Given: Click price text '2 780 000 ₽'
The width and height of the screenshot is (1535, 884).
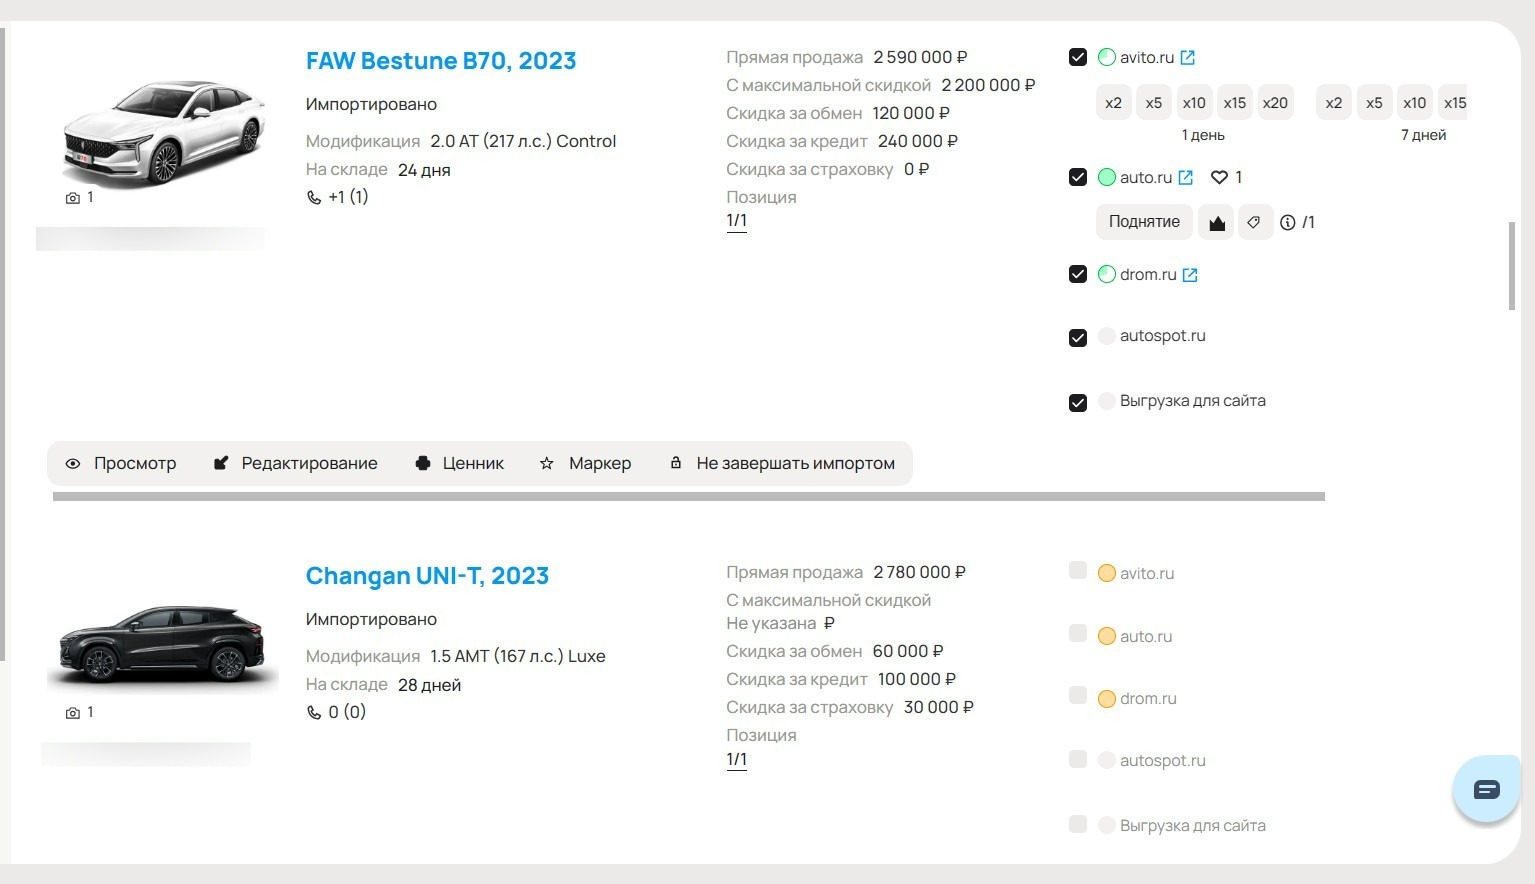Looking at the screenshot, I should tap(919, 573).
